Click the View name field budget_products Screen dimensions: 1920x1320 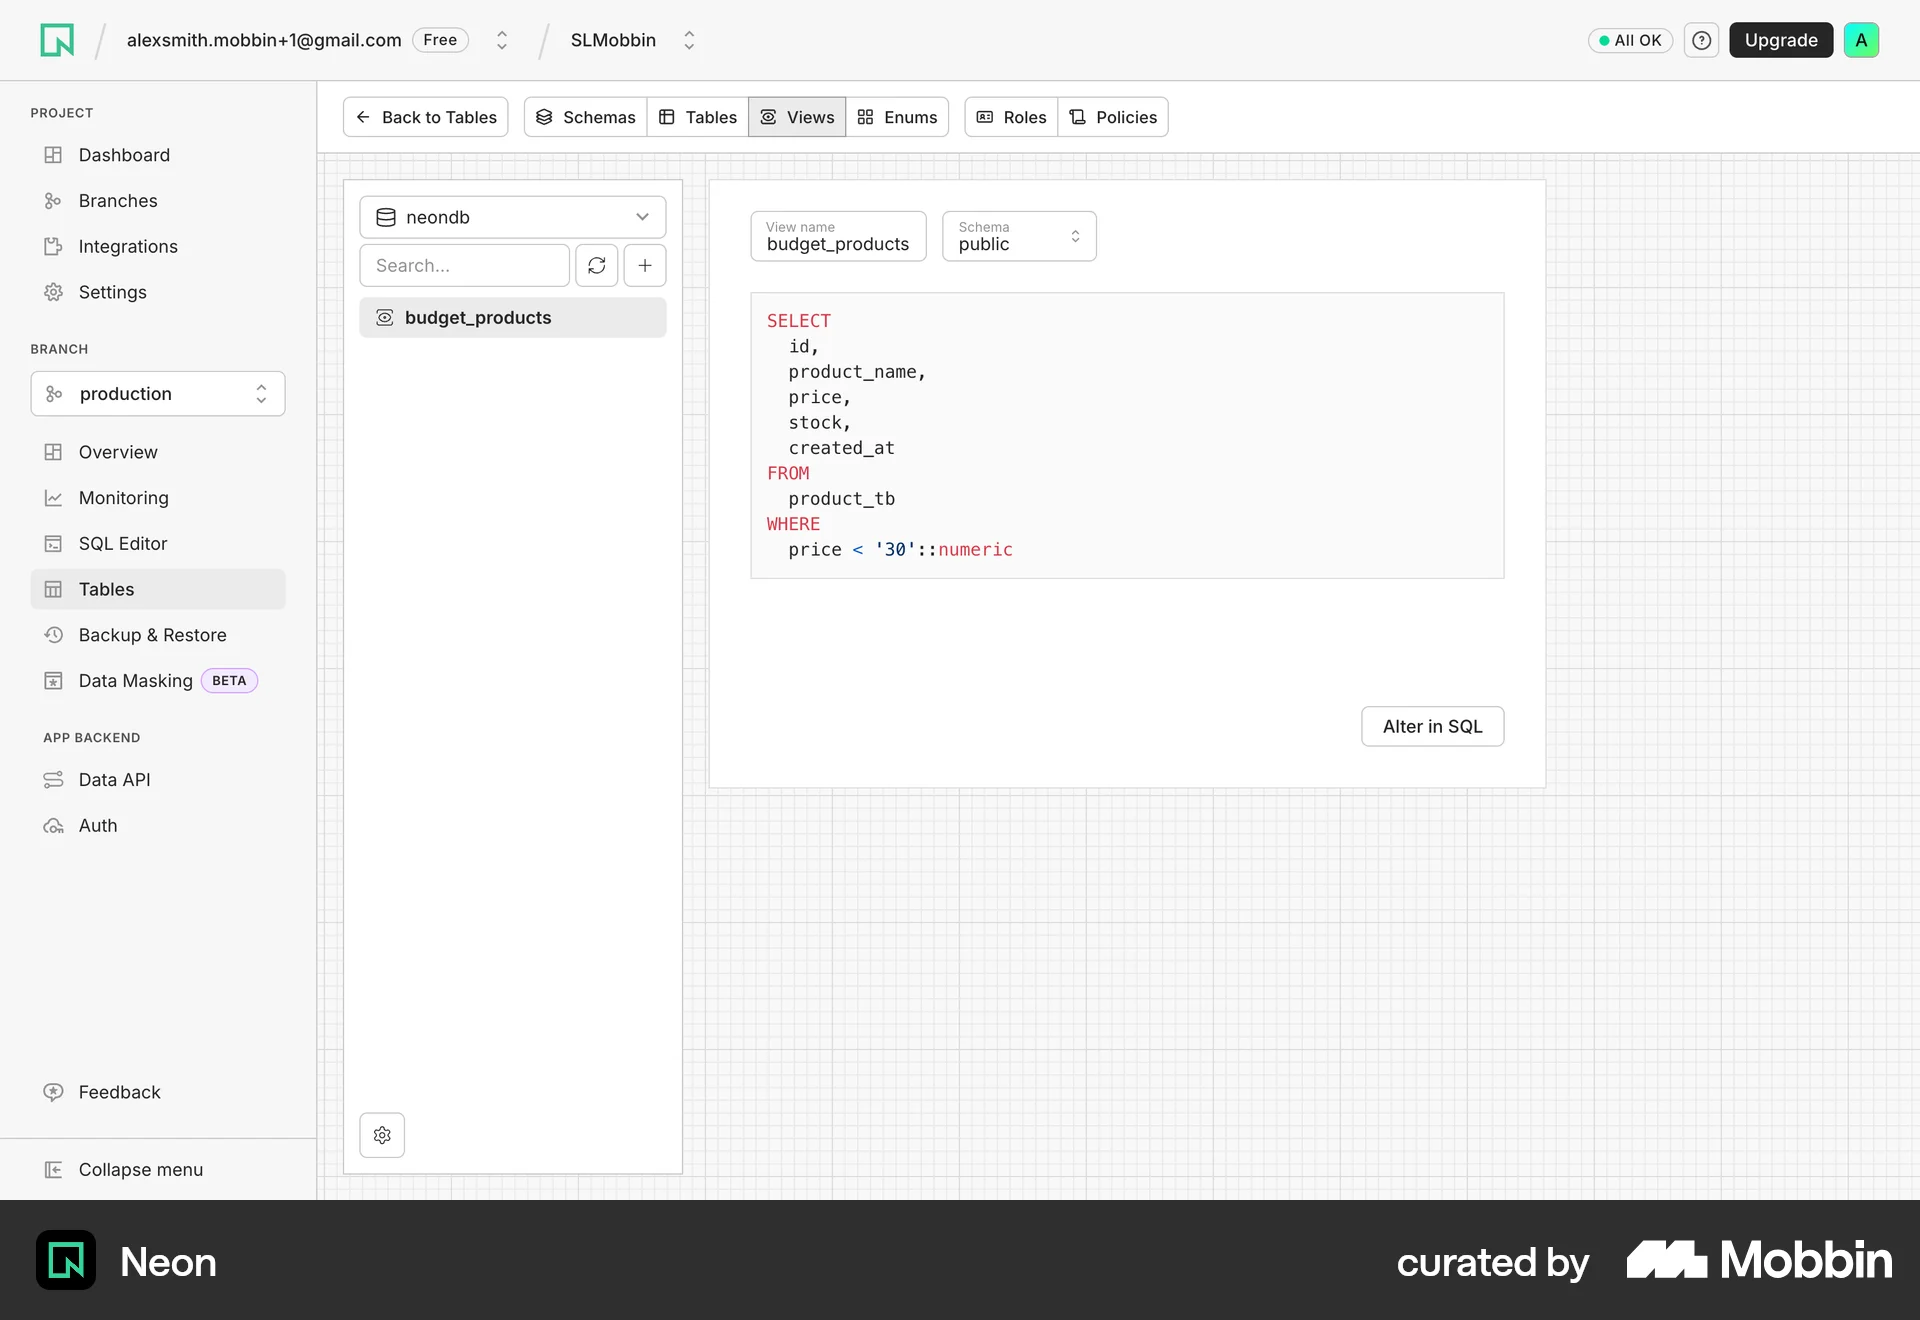pos(838,236)
